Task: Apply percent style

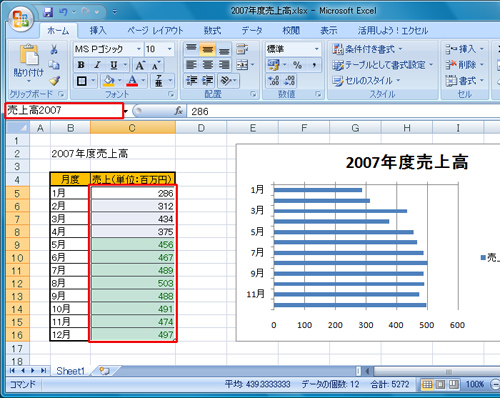Action: pos(297,65)
